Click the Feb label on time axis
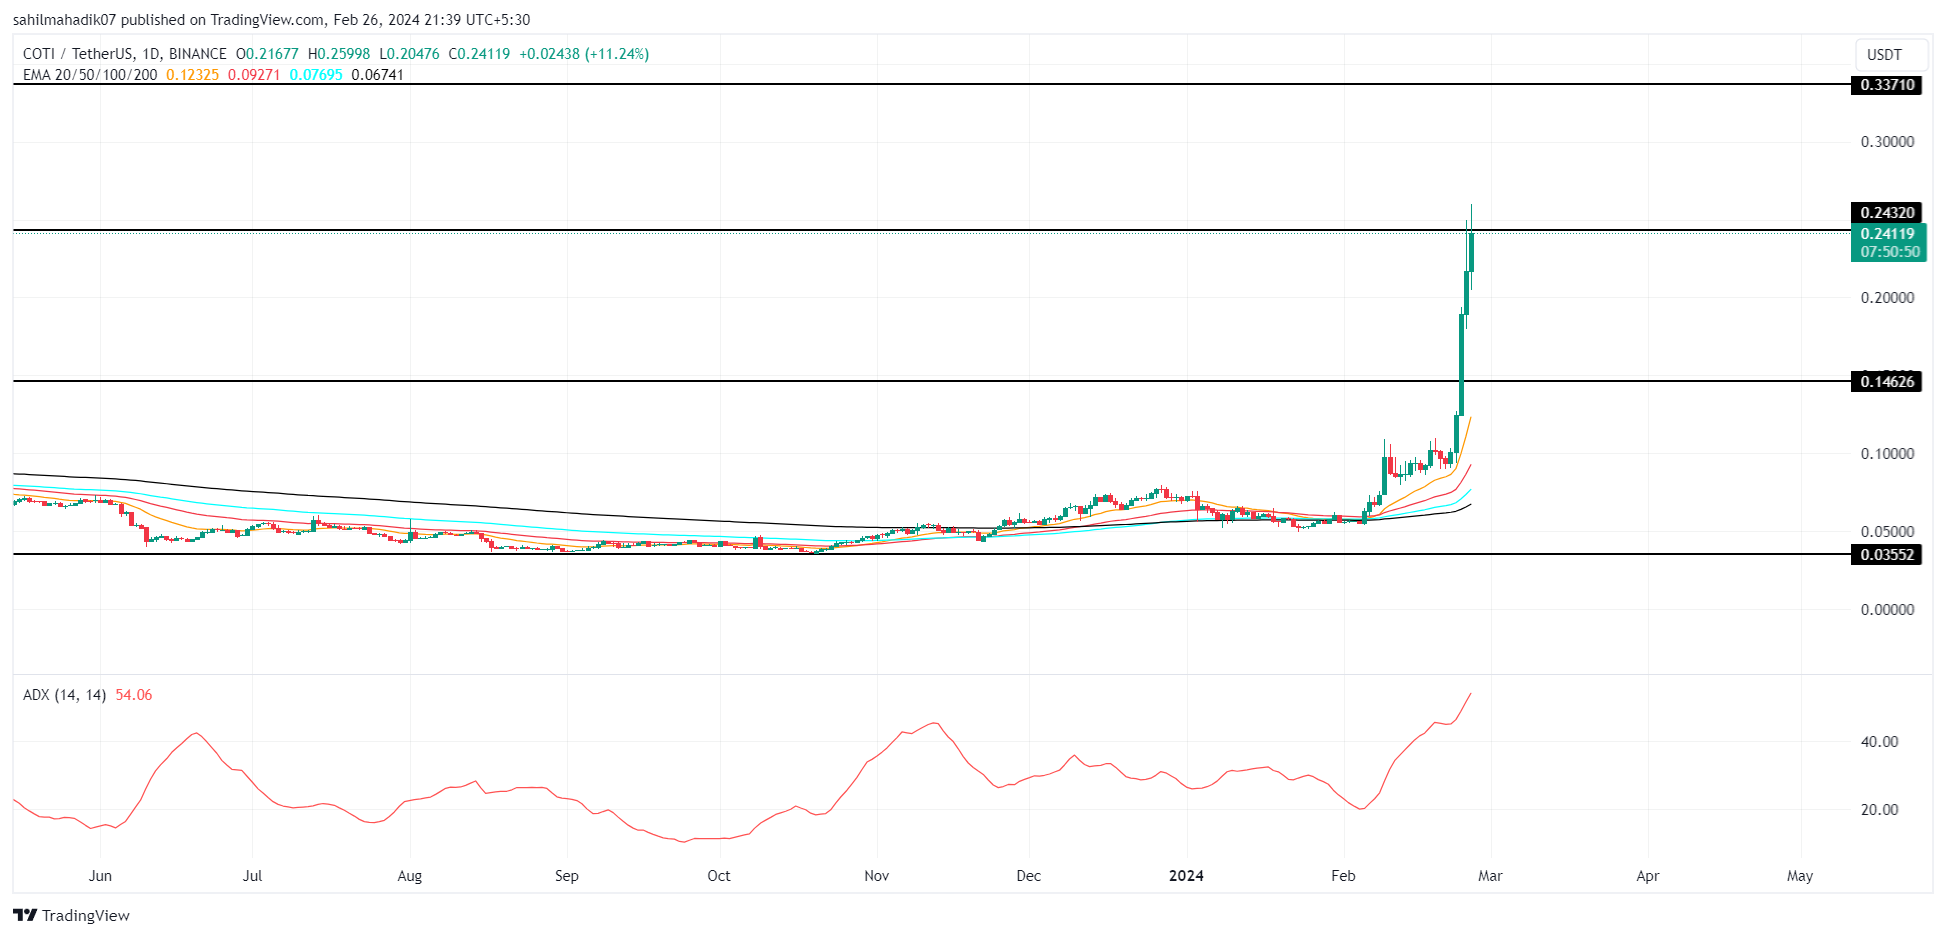Viewport: 1946px width, 937px height. (1344, 876)
